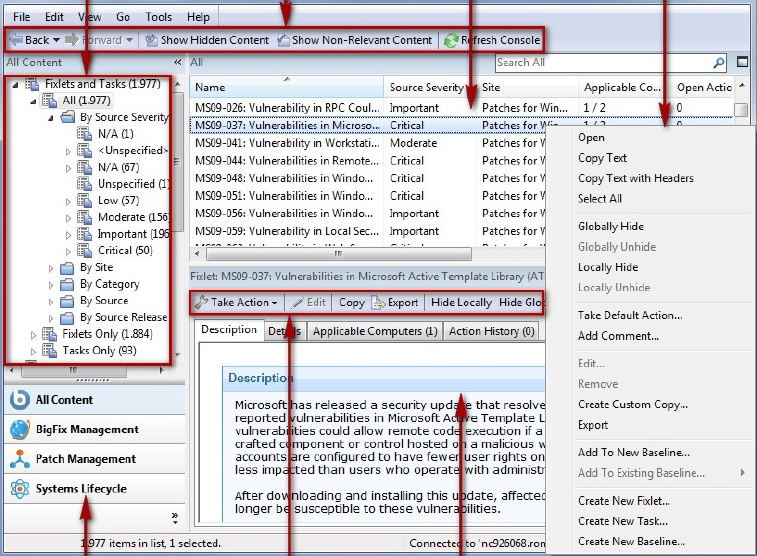757x556 pixels.
Task: Click the Export button with icon
Action: coord(395,303)
